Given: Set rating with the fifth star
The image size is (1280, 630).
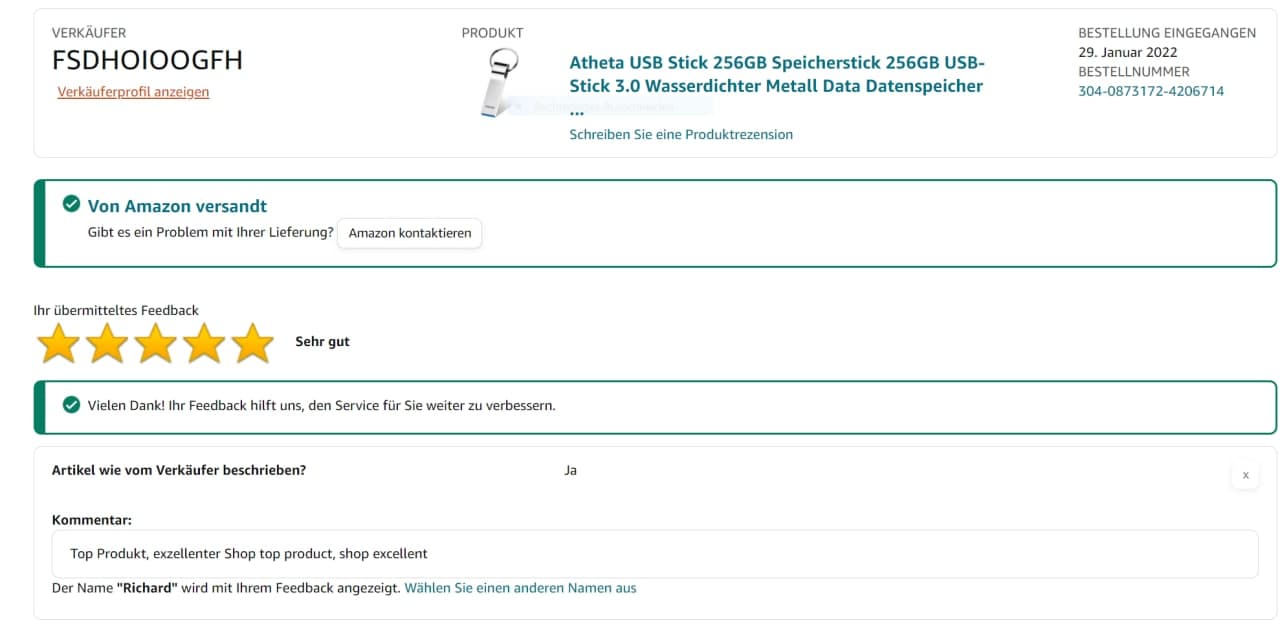Looking at the screenshot, I should pos(252,343).
